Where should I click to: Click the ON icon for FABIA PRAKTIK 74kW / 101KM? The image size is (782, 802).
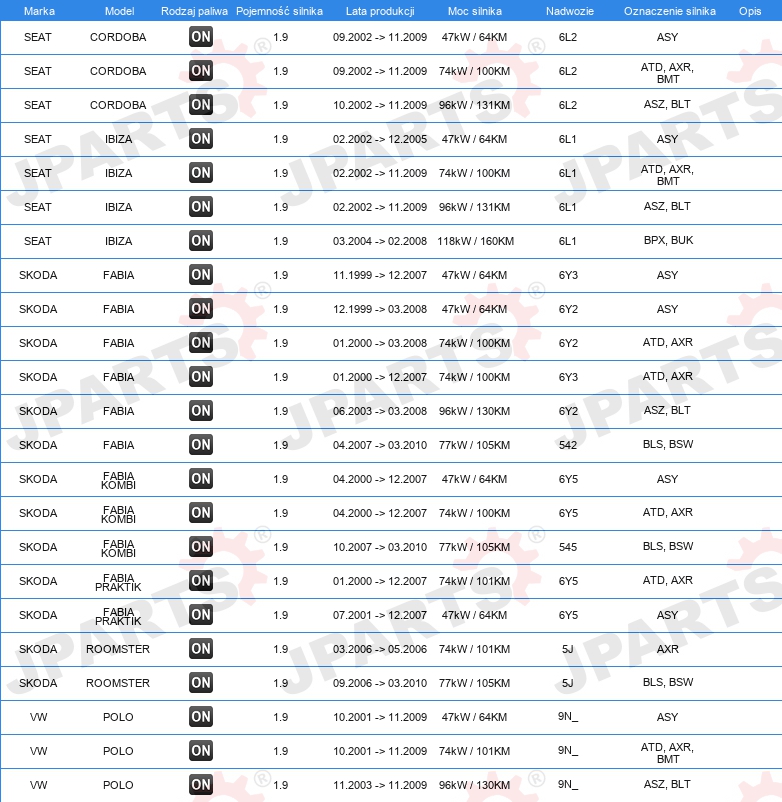pos(200,581)
